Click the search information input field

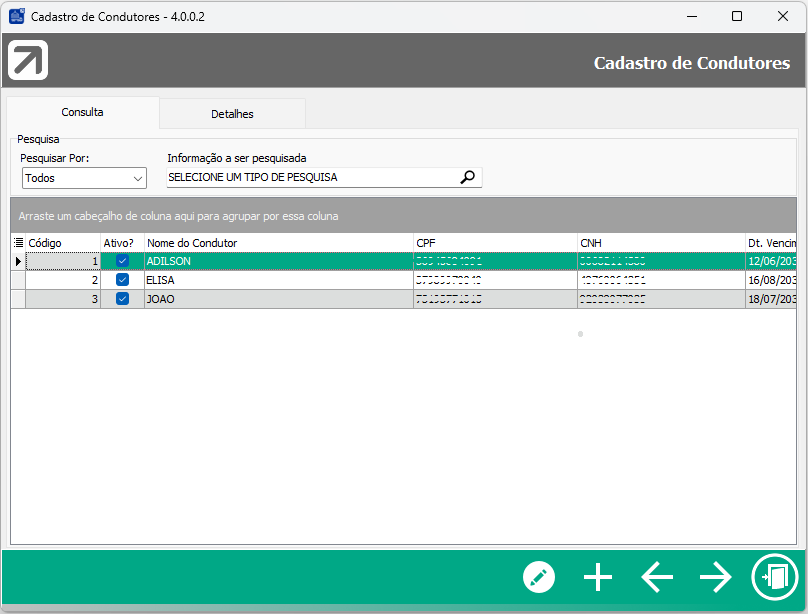pos(310,177)
